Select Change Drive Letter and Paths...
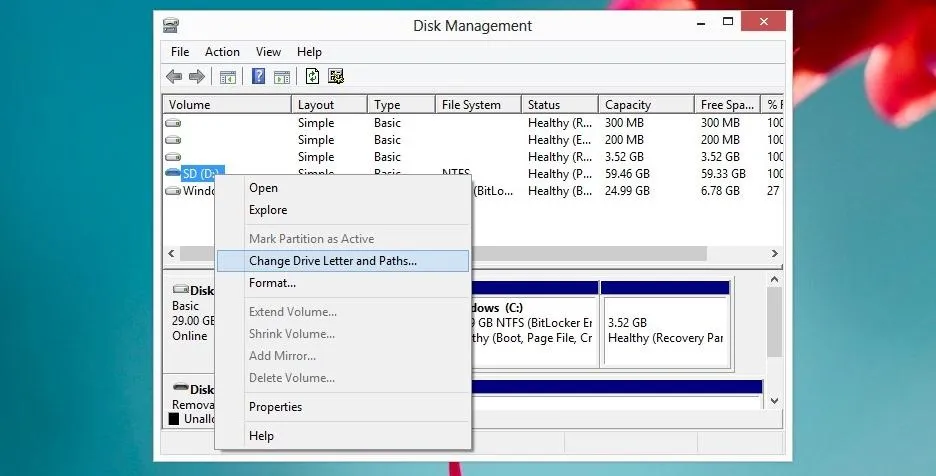The width and height of the screenshot is (936, 476). point(343,261)
